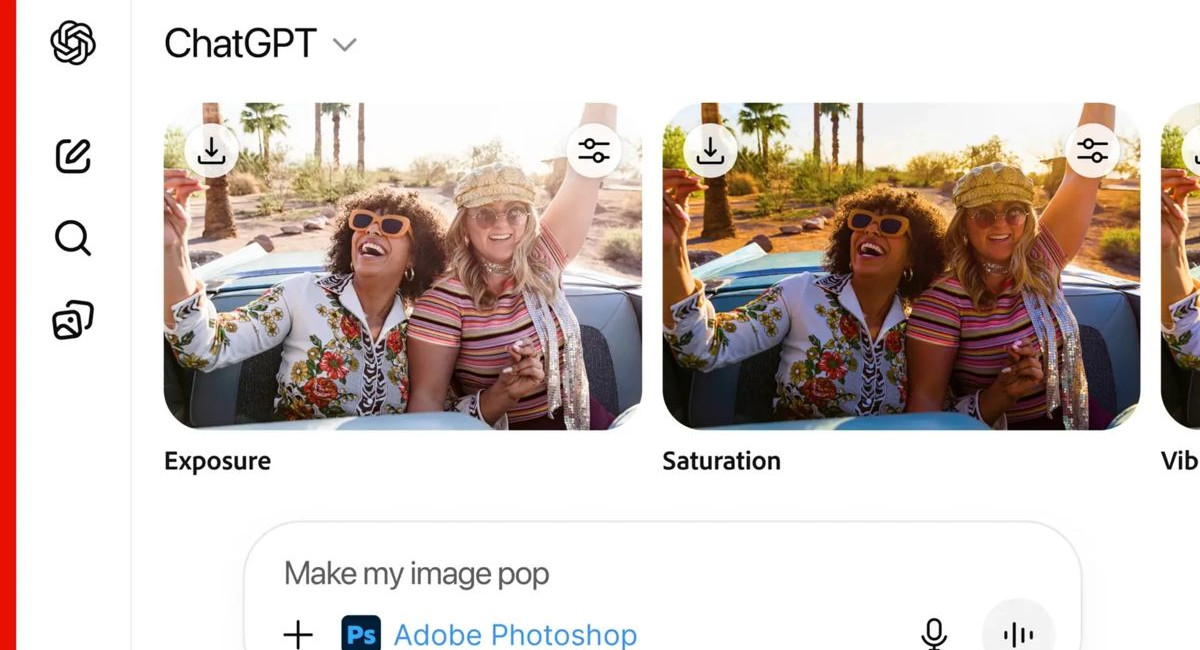Attach a file using the plus icon

tap(298, 633)
